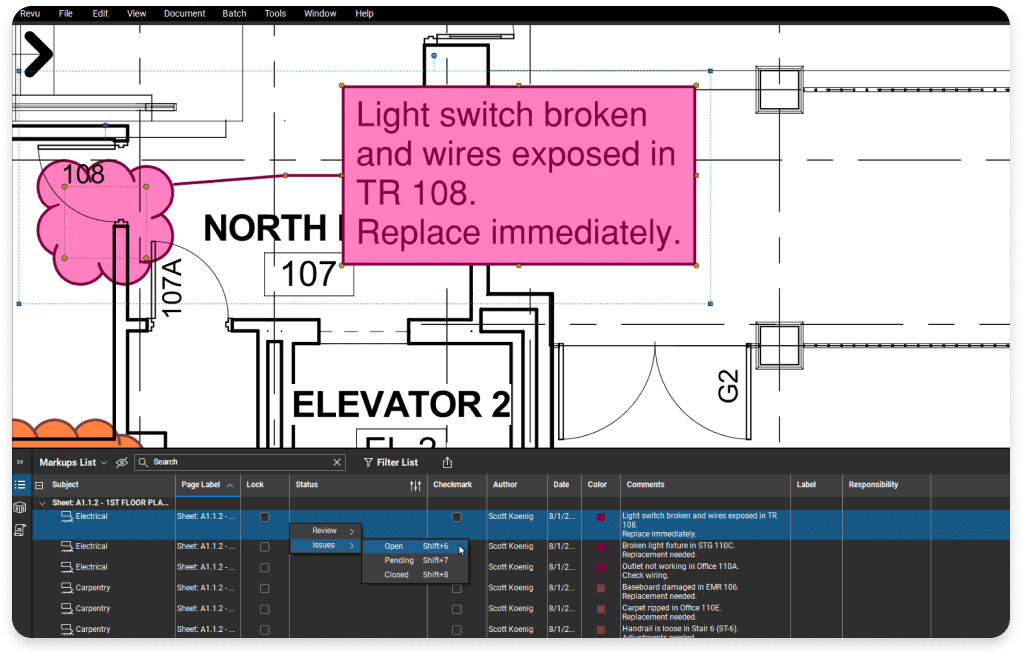The width and height of the screenshot is (1022, 656).
Task: Collapse the Markups List panel with the double-chevron icon
Action: pyautogui.click(x=20, y=462)
